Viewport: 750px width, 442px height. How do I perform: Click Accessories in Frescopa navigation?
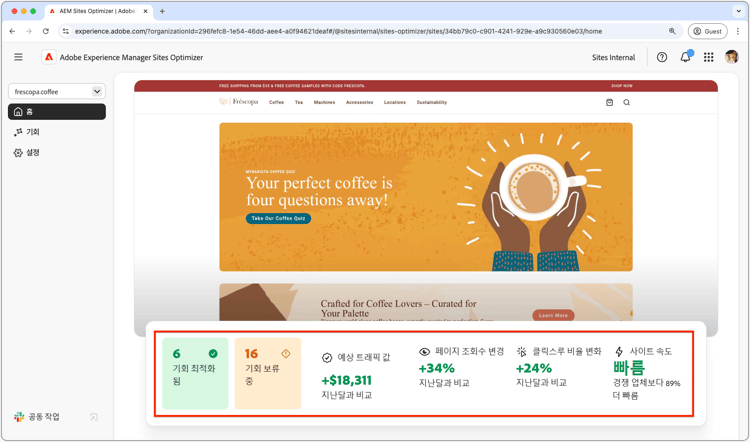359,102
